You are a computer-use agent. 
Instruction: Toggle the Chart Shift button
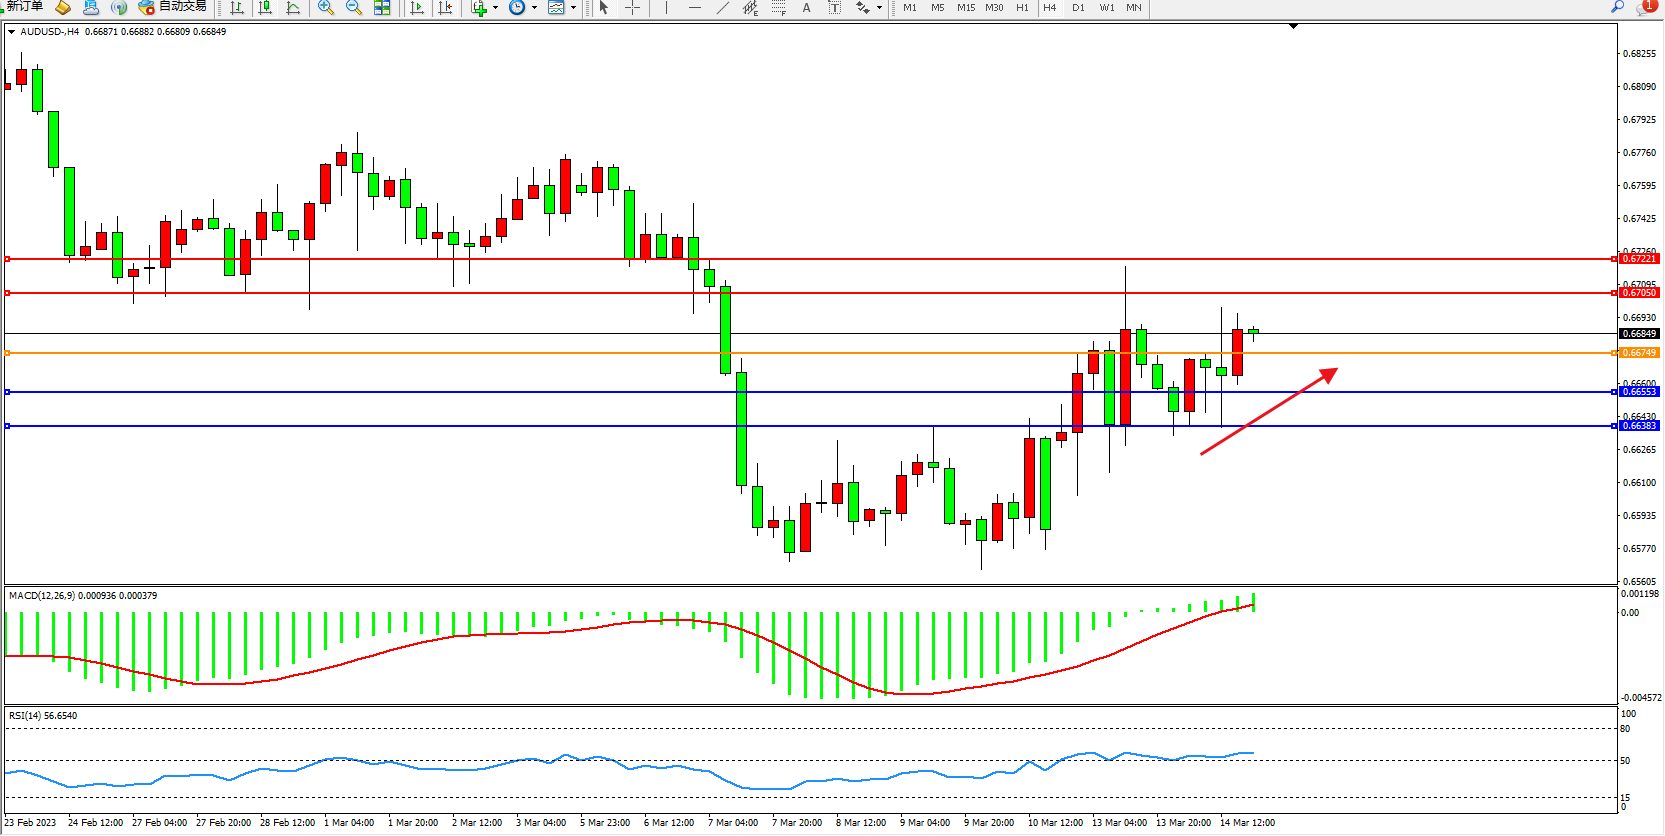click(445, 7)
